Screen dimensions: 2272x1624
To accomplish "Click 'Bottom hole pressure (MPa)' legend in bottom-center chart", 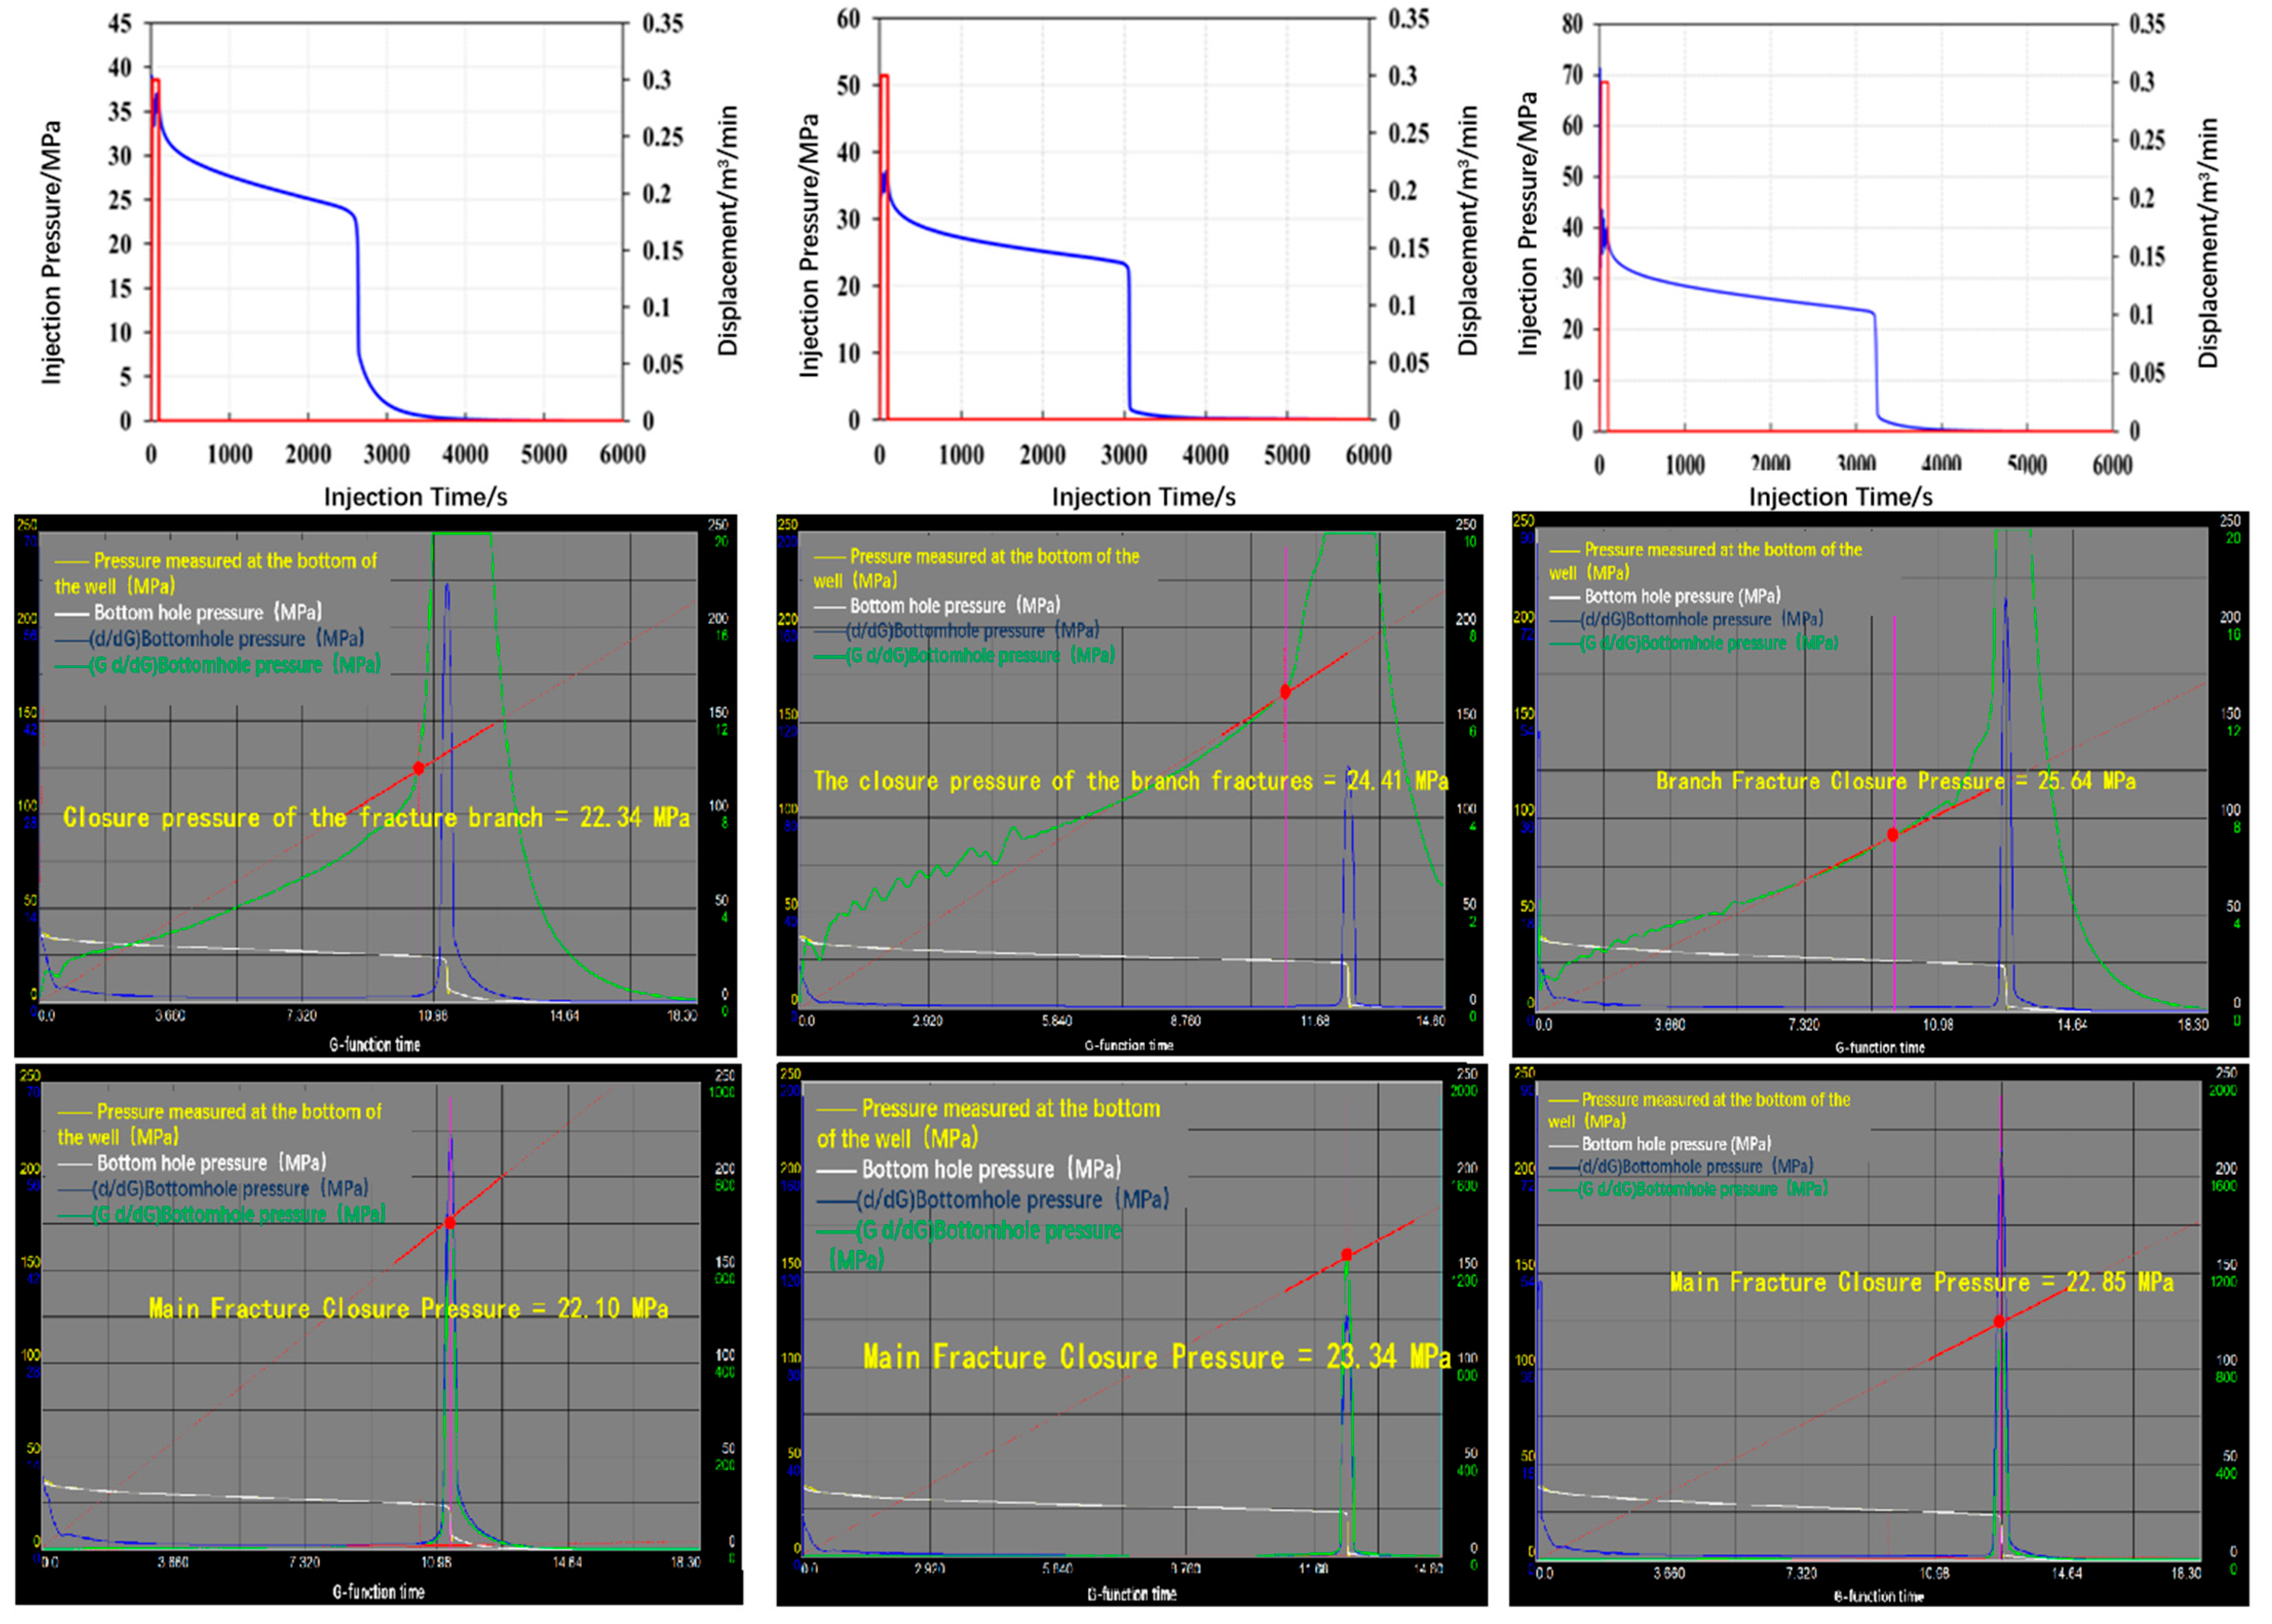I will [x=990, y=1169].
